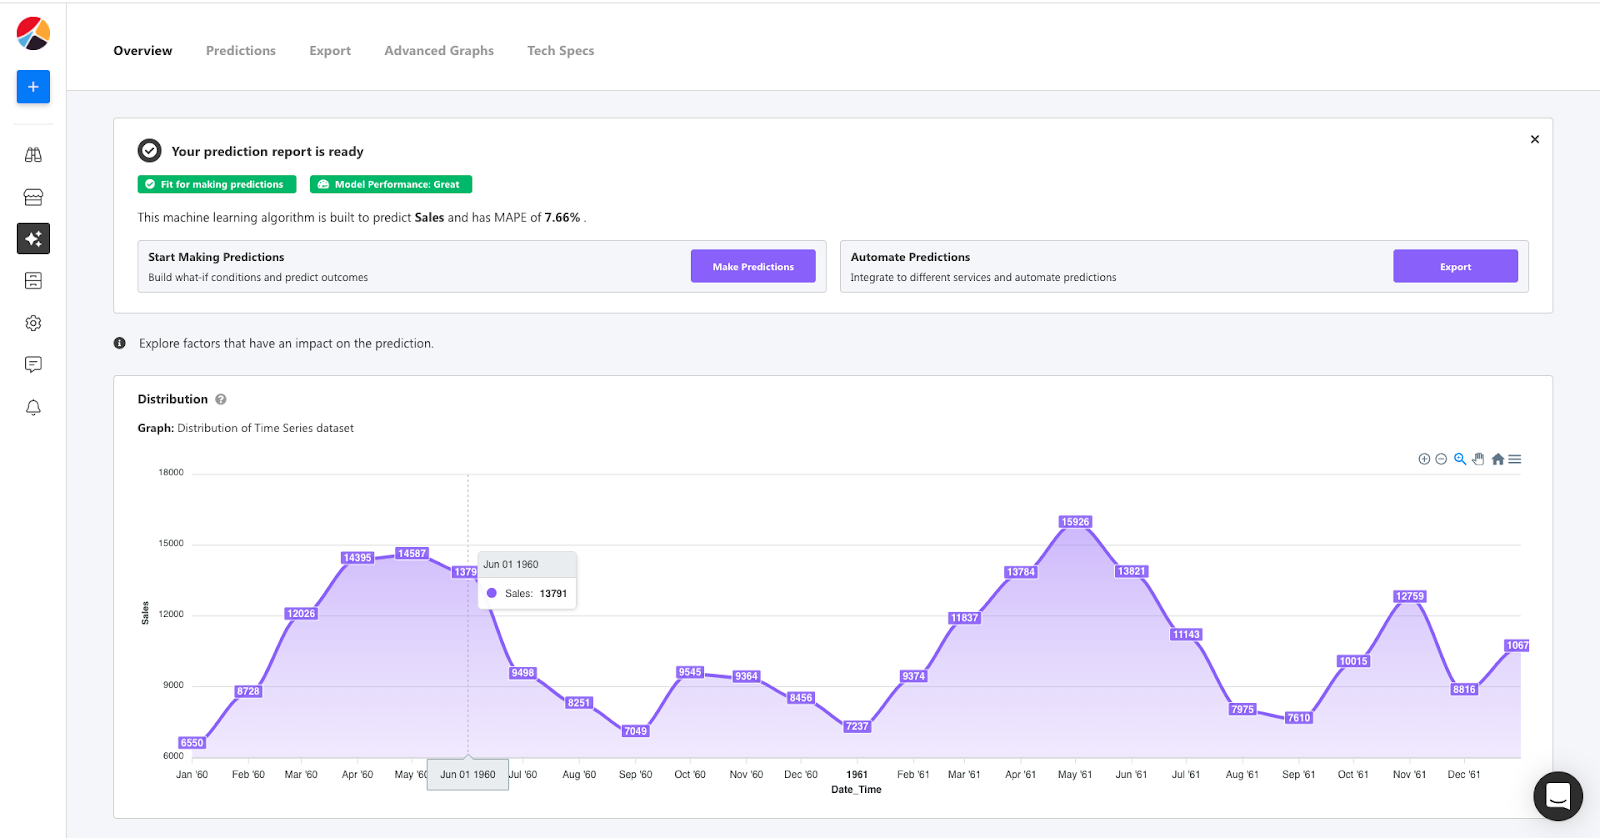This screenshot has height=838, width=1600.
Task: Click the 9364 data point label
Action: click(746, 676)
